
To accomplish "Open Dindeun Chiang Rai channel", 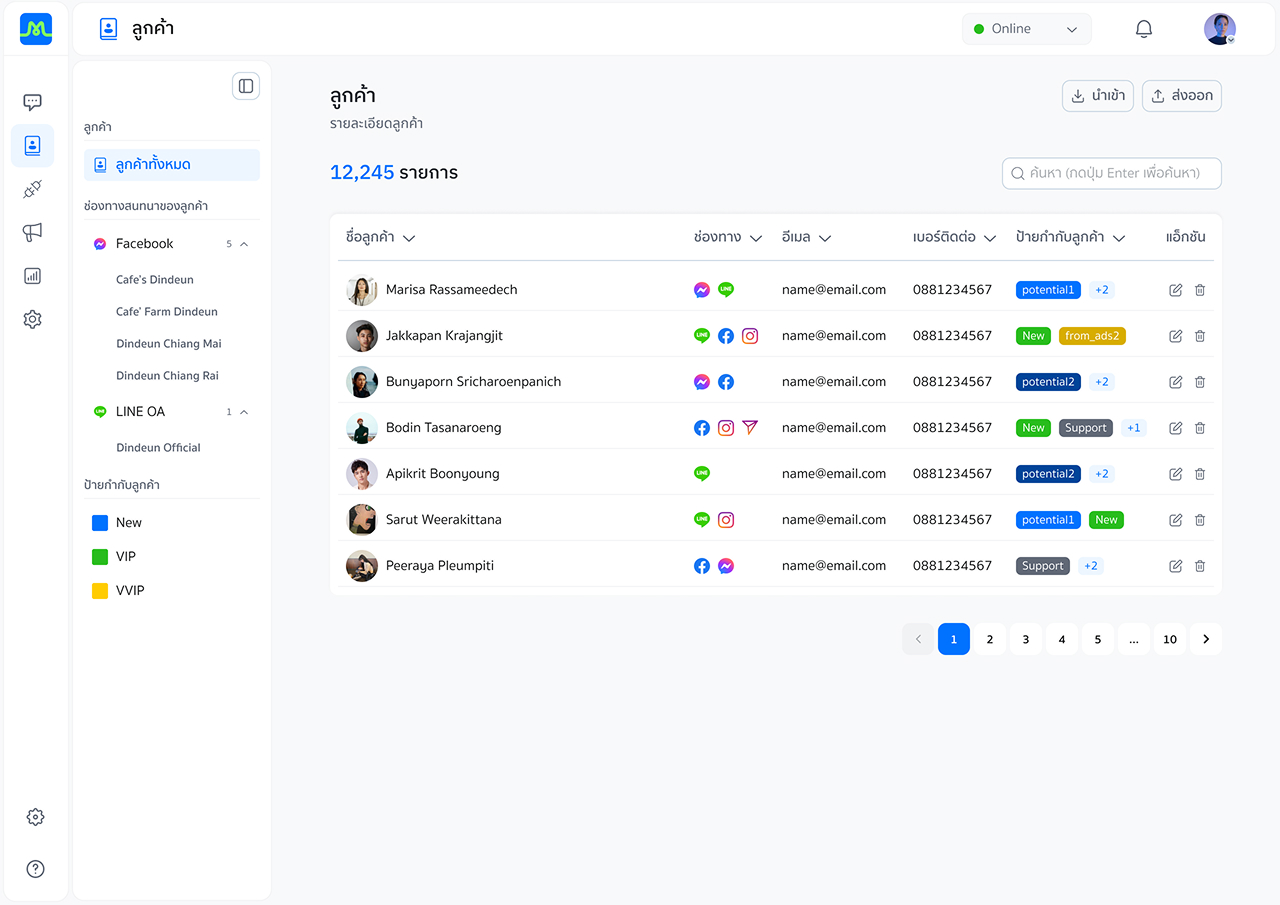I will click(167, 376).
